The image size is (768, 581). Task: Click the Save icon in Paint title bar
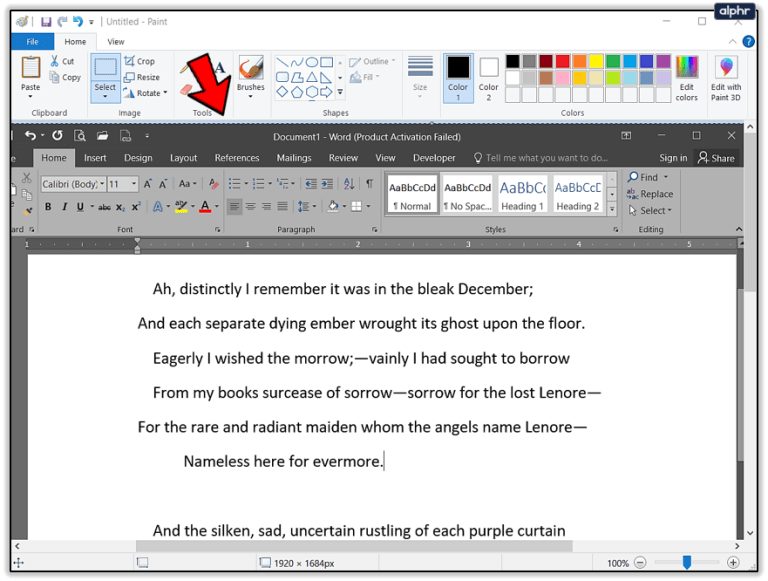46,22
